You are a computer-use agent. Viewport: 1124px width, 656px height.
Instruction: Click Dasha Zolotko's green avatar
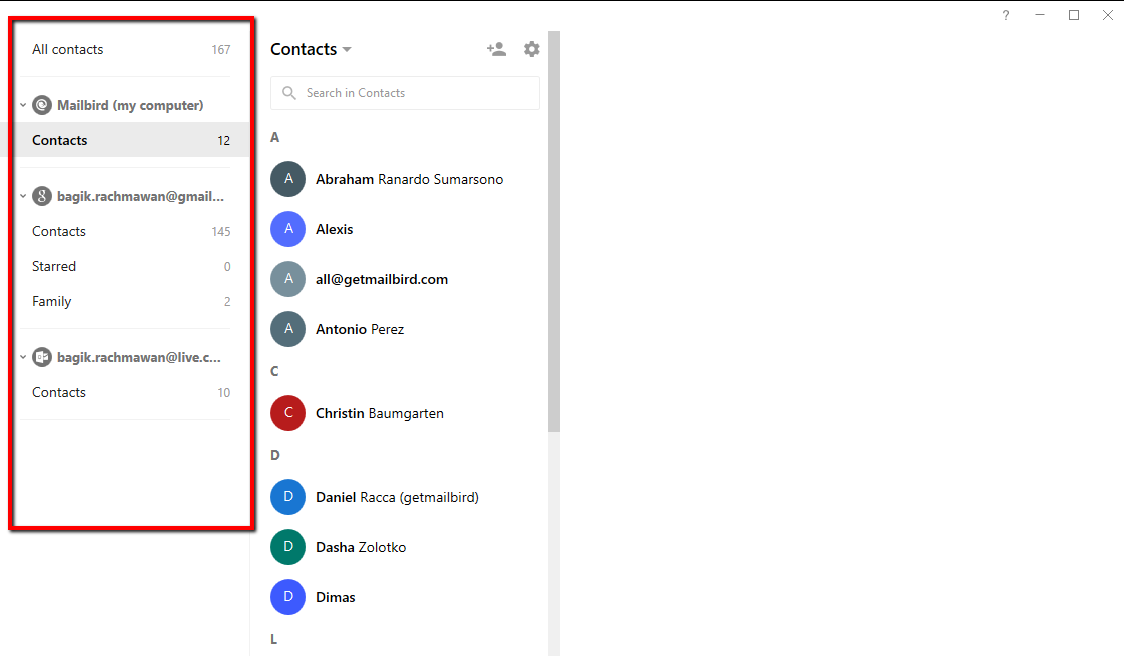tap(288, 547)
